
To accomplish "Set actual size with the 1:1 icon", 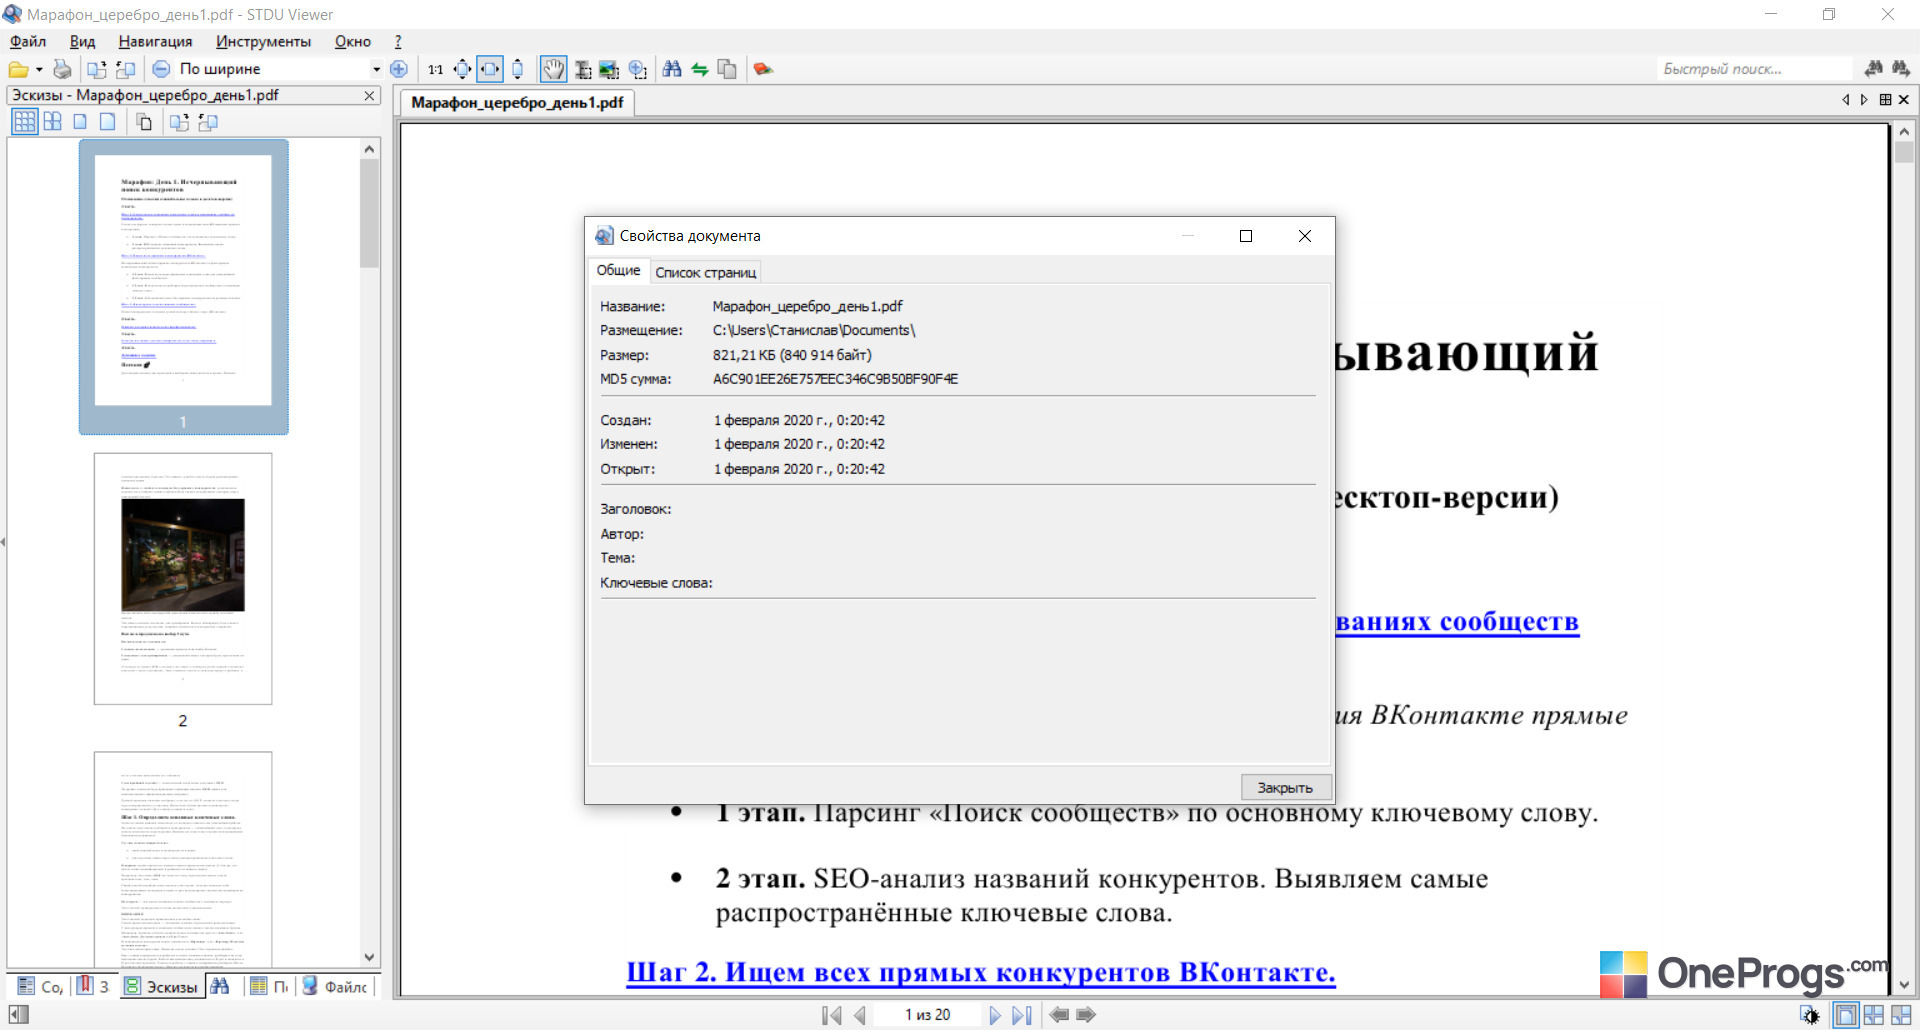I will (x=435, y=69).
